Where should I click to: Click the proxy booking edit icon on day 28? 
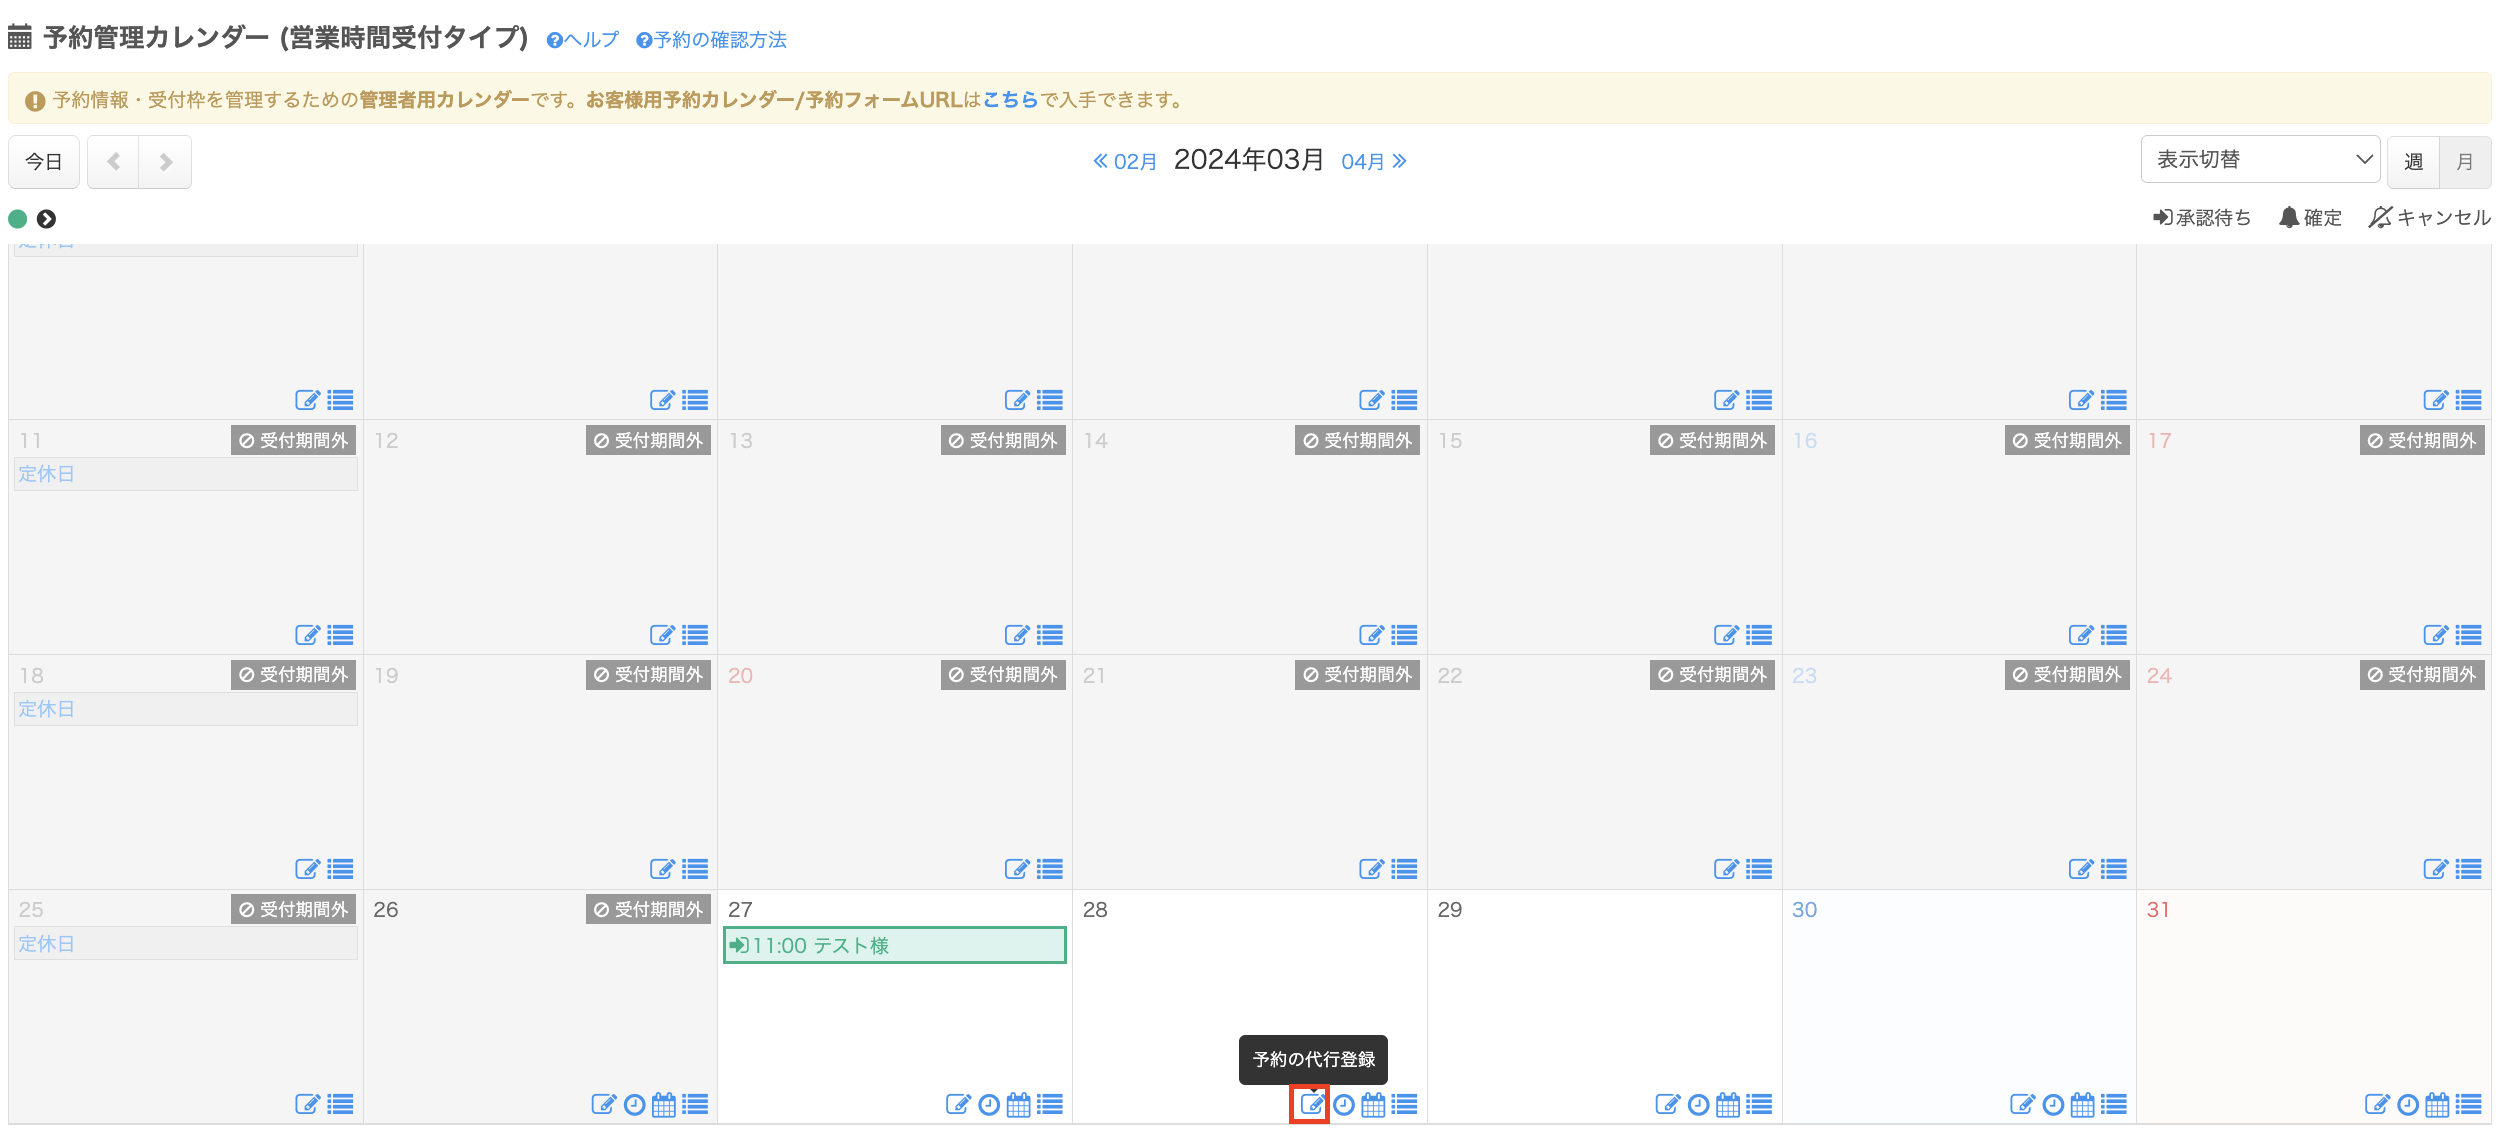1310,1104
